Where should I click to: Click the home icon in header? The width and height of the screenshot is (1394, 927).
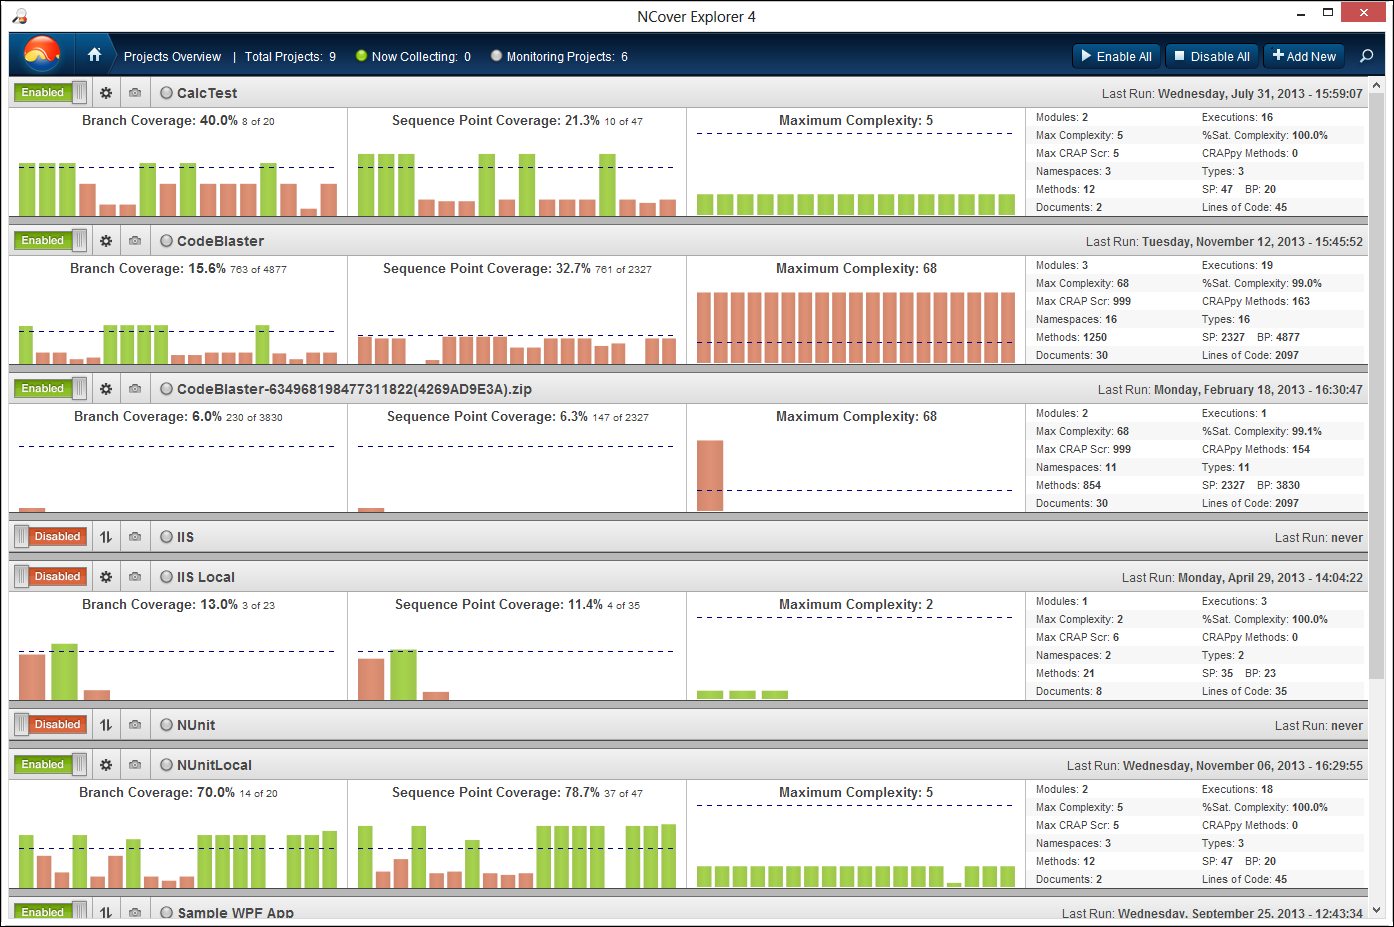click(94, 55)
